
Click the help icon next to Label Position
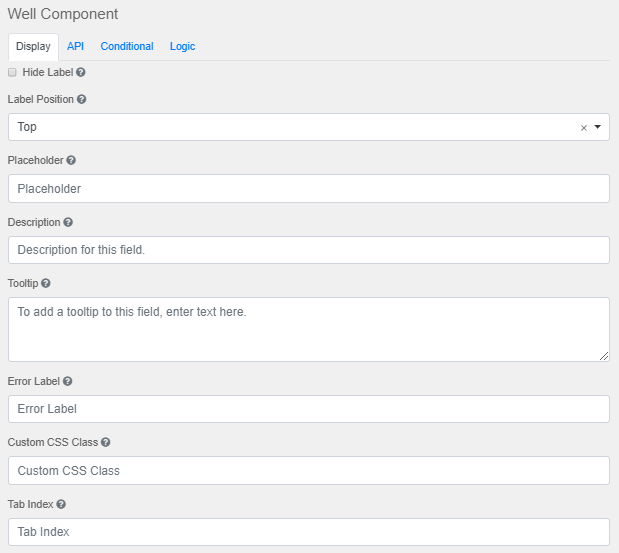tap(82, 100)
